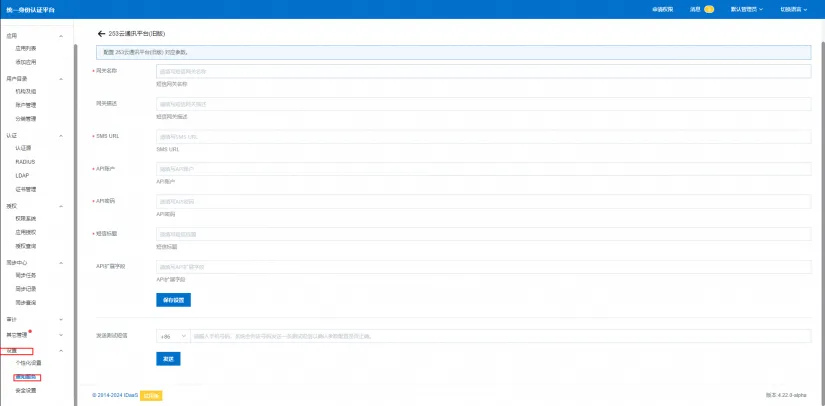This screenshot has height=406, width=825.
Task: Go to 账户管理 in the sidebar
Action: (x=26, y=103)
